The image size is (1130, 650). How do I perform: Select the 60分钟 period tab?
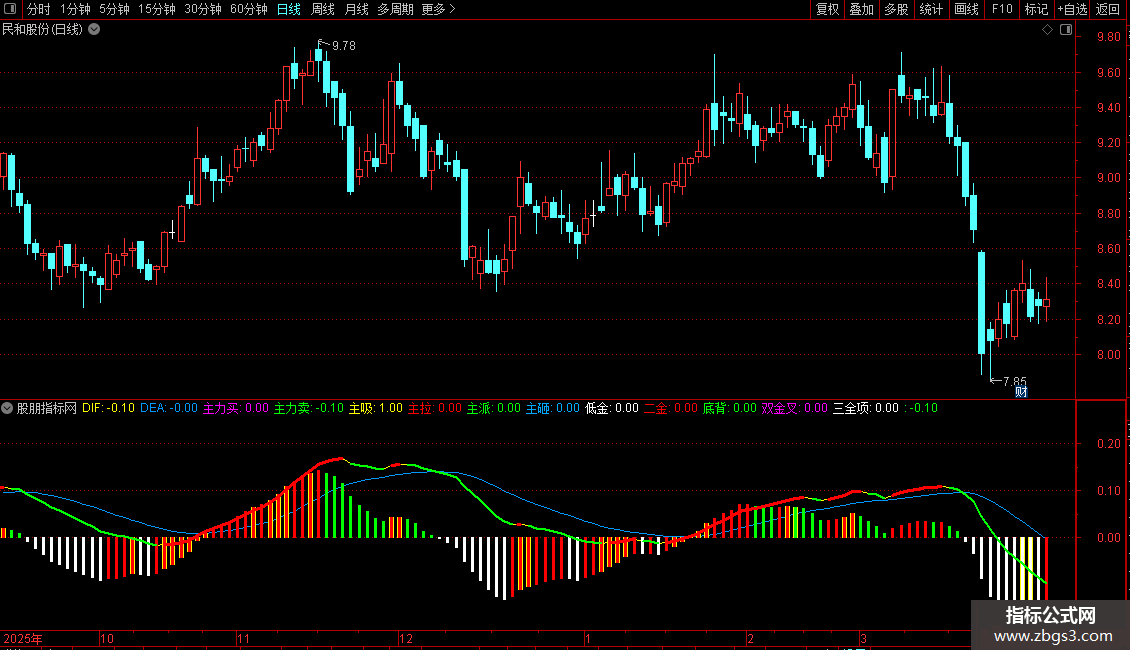point(249,9)
